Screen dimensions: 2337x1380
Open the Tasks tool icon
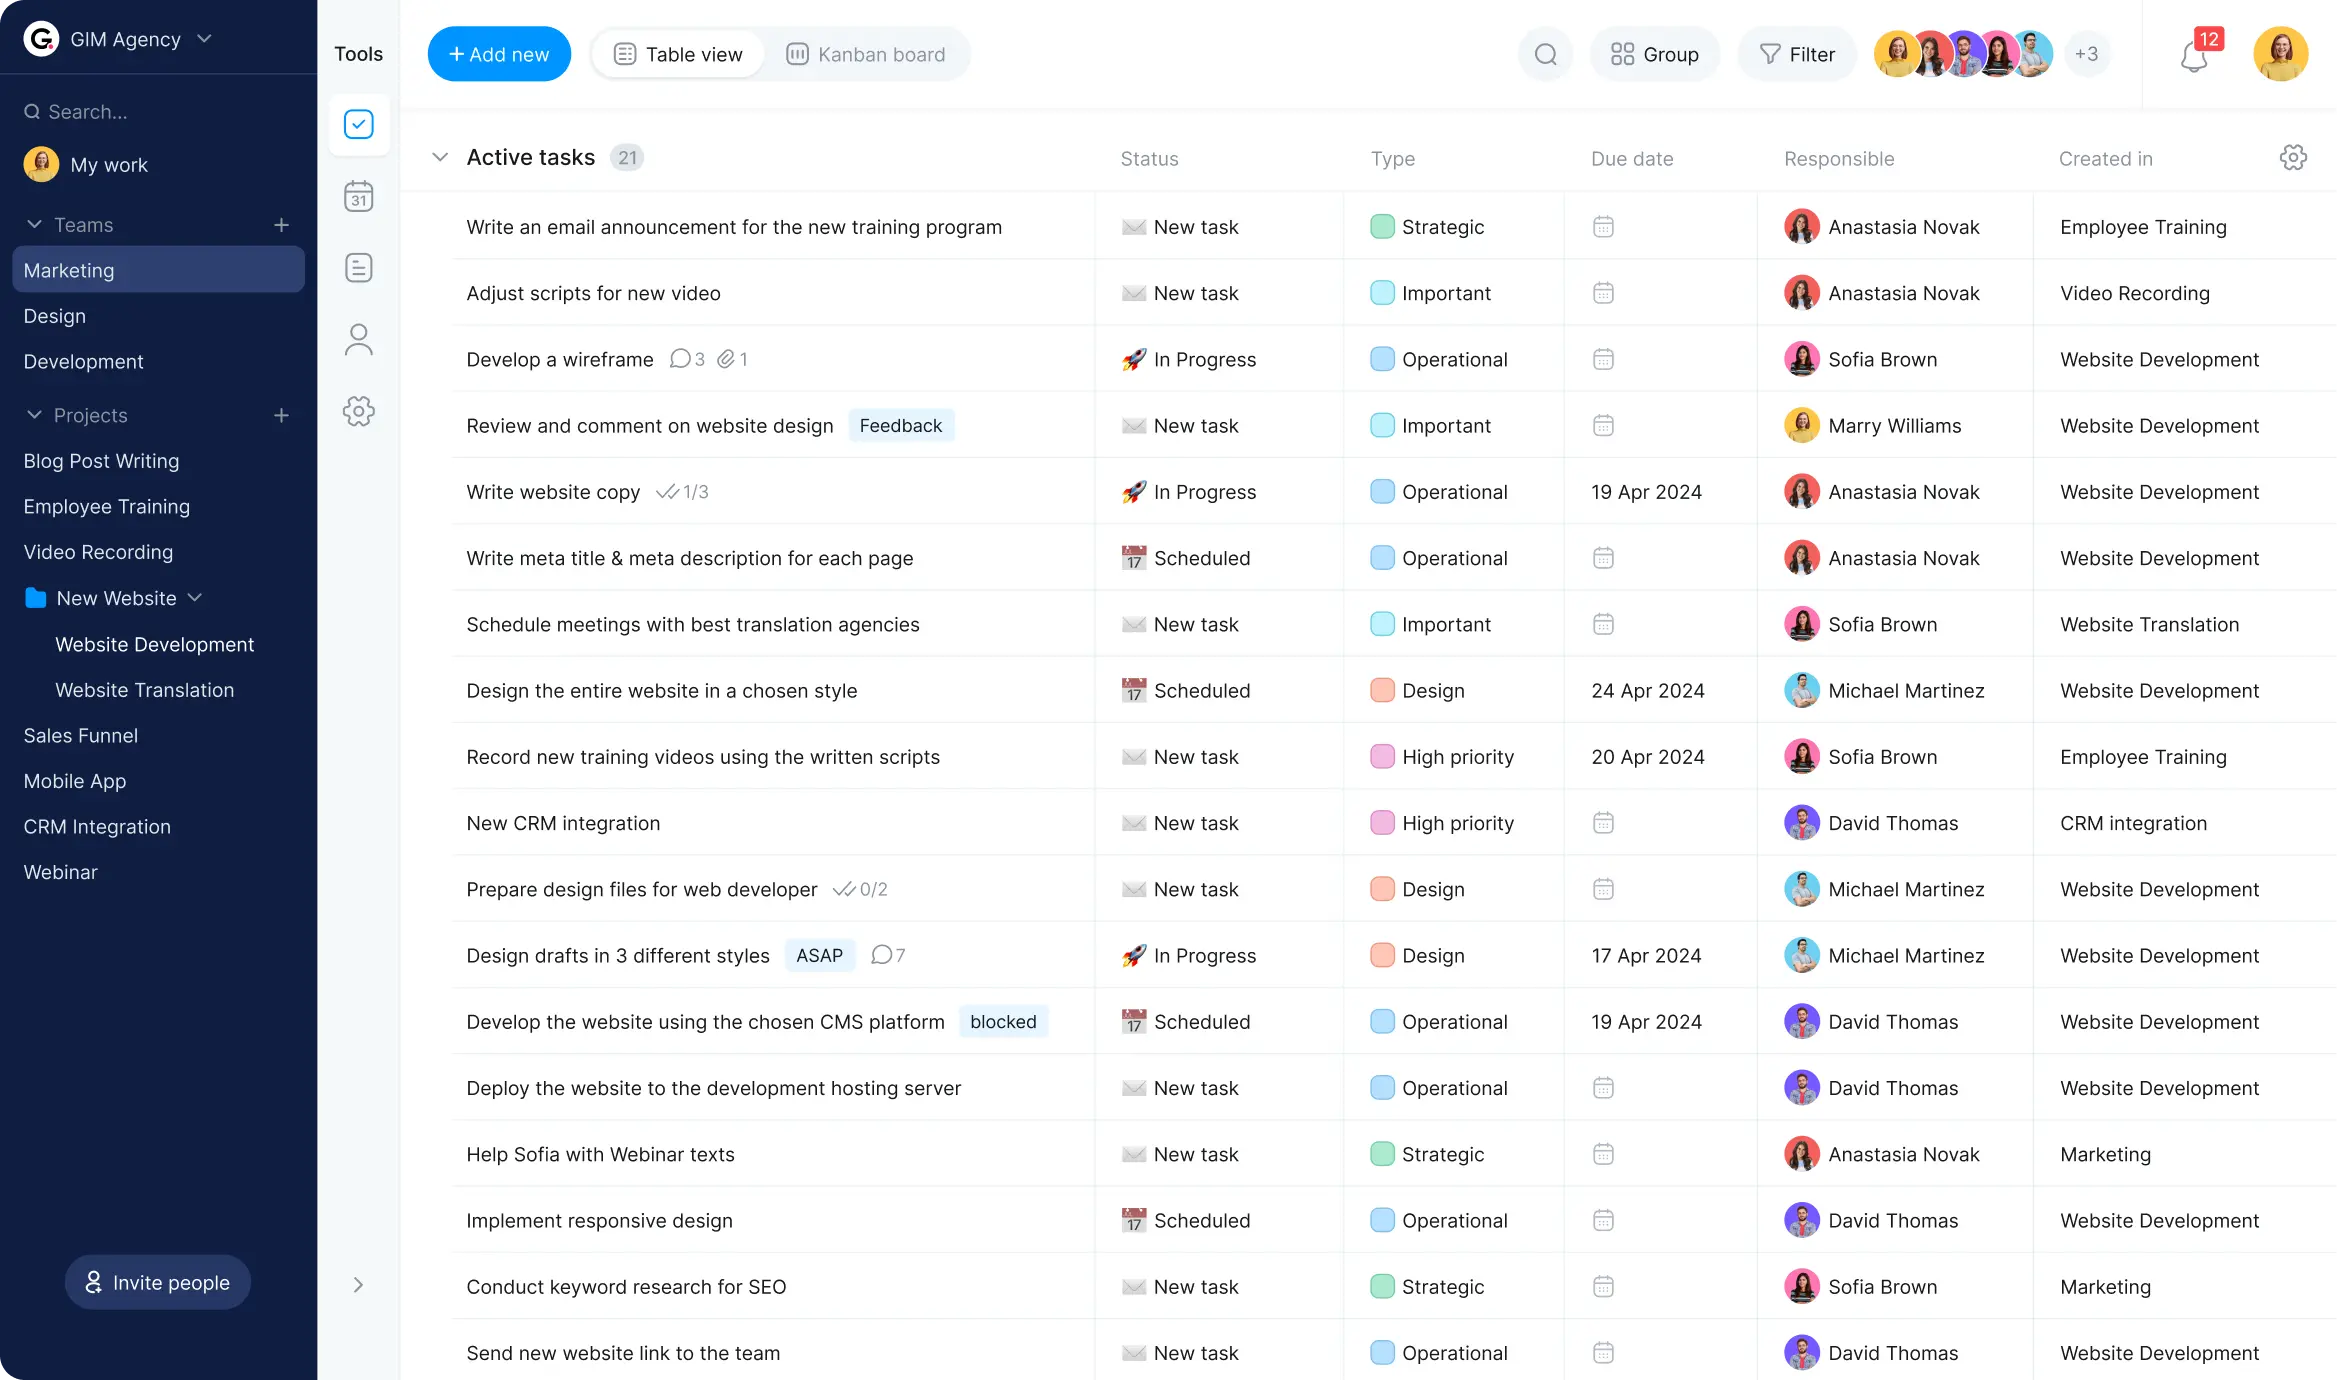358,124
